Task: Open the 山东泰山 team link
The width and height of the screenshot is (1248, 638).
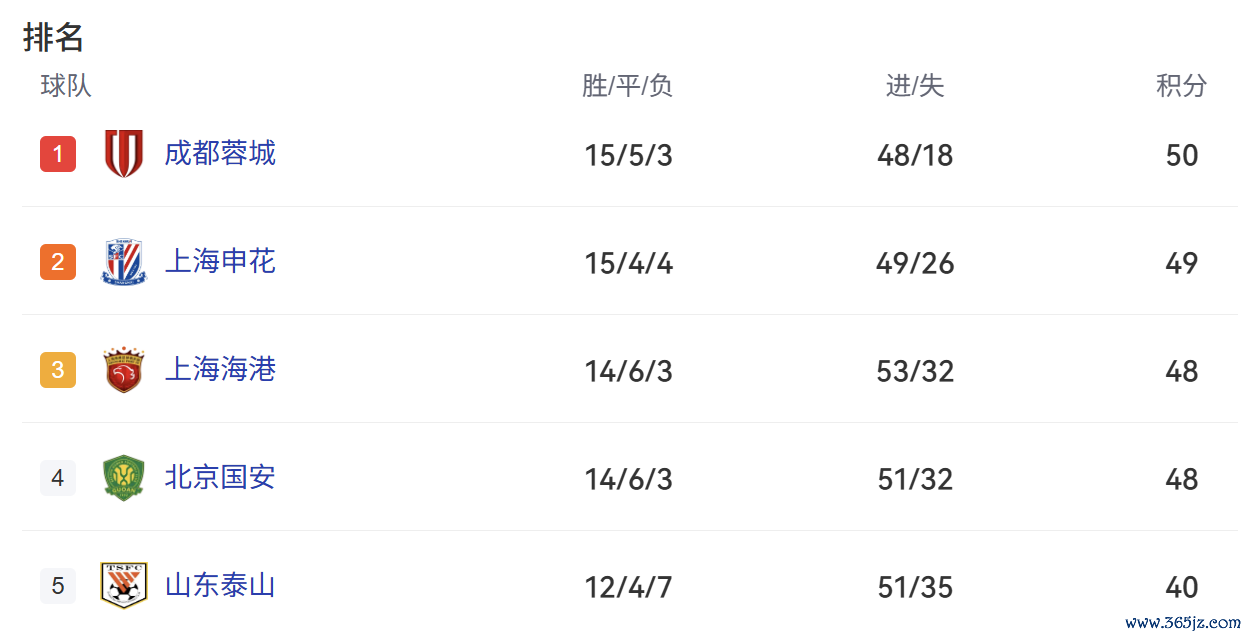Action: [x=220, y=586]
